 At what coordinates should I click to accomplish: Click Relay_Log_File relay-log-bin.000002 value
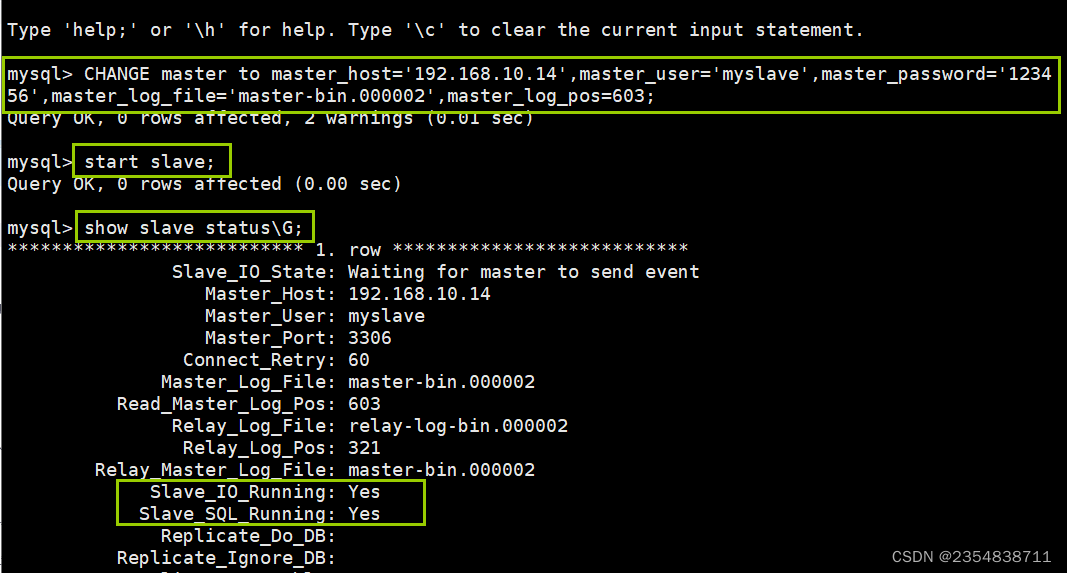458,426
